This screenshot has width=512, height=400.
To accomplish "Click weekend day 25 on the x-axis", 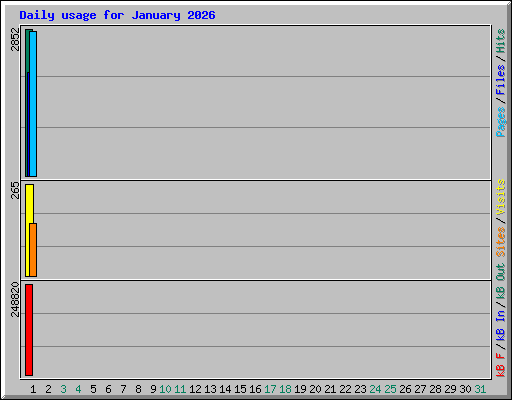I will click(x=390, y=389).
